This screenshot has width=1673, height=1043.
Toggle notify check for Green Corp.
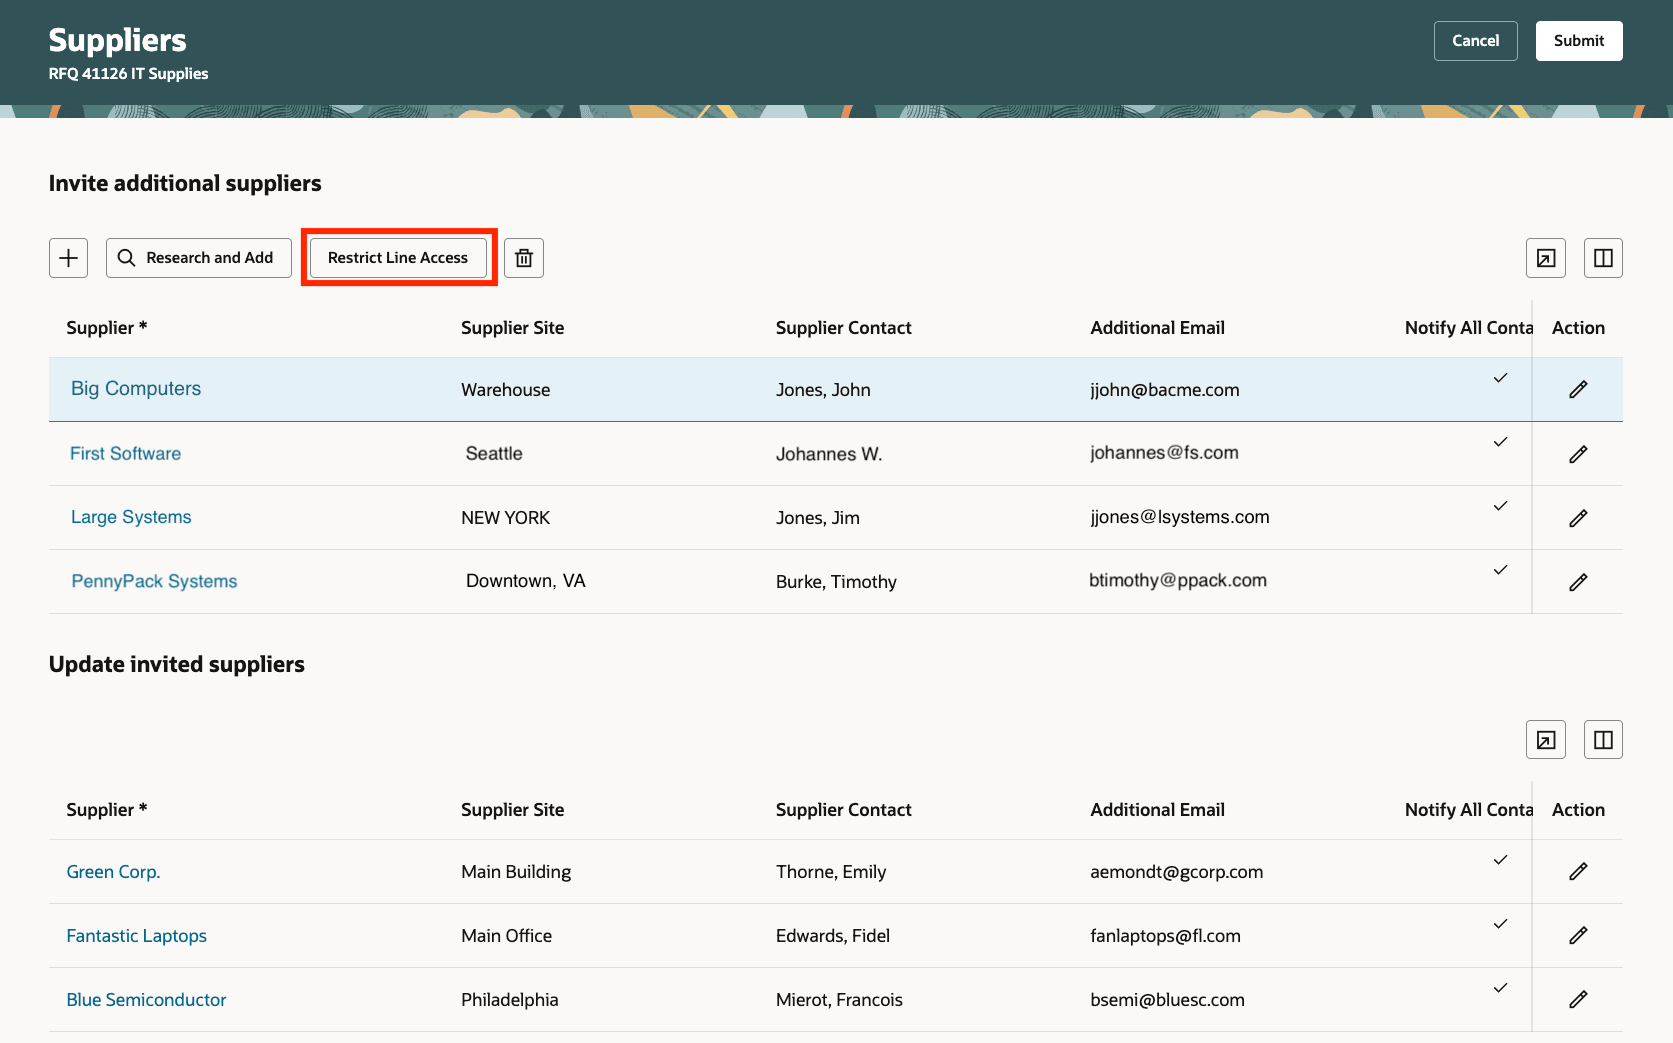[1500, 860]
